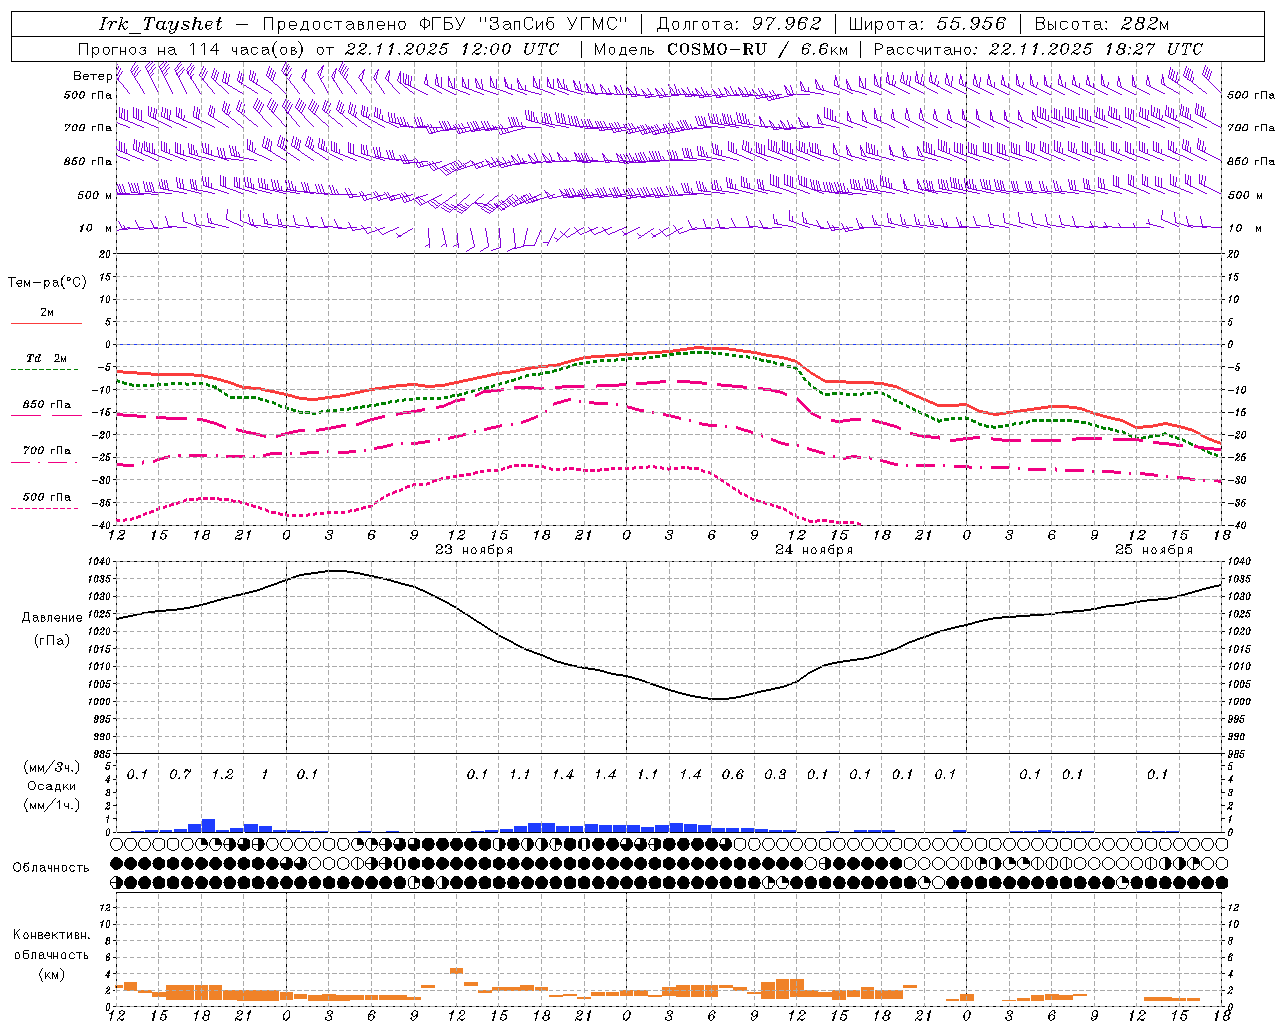
Task: Click the "(км)" unit under convective cloud label
Action: coord(52,974)
